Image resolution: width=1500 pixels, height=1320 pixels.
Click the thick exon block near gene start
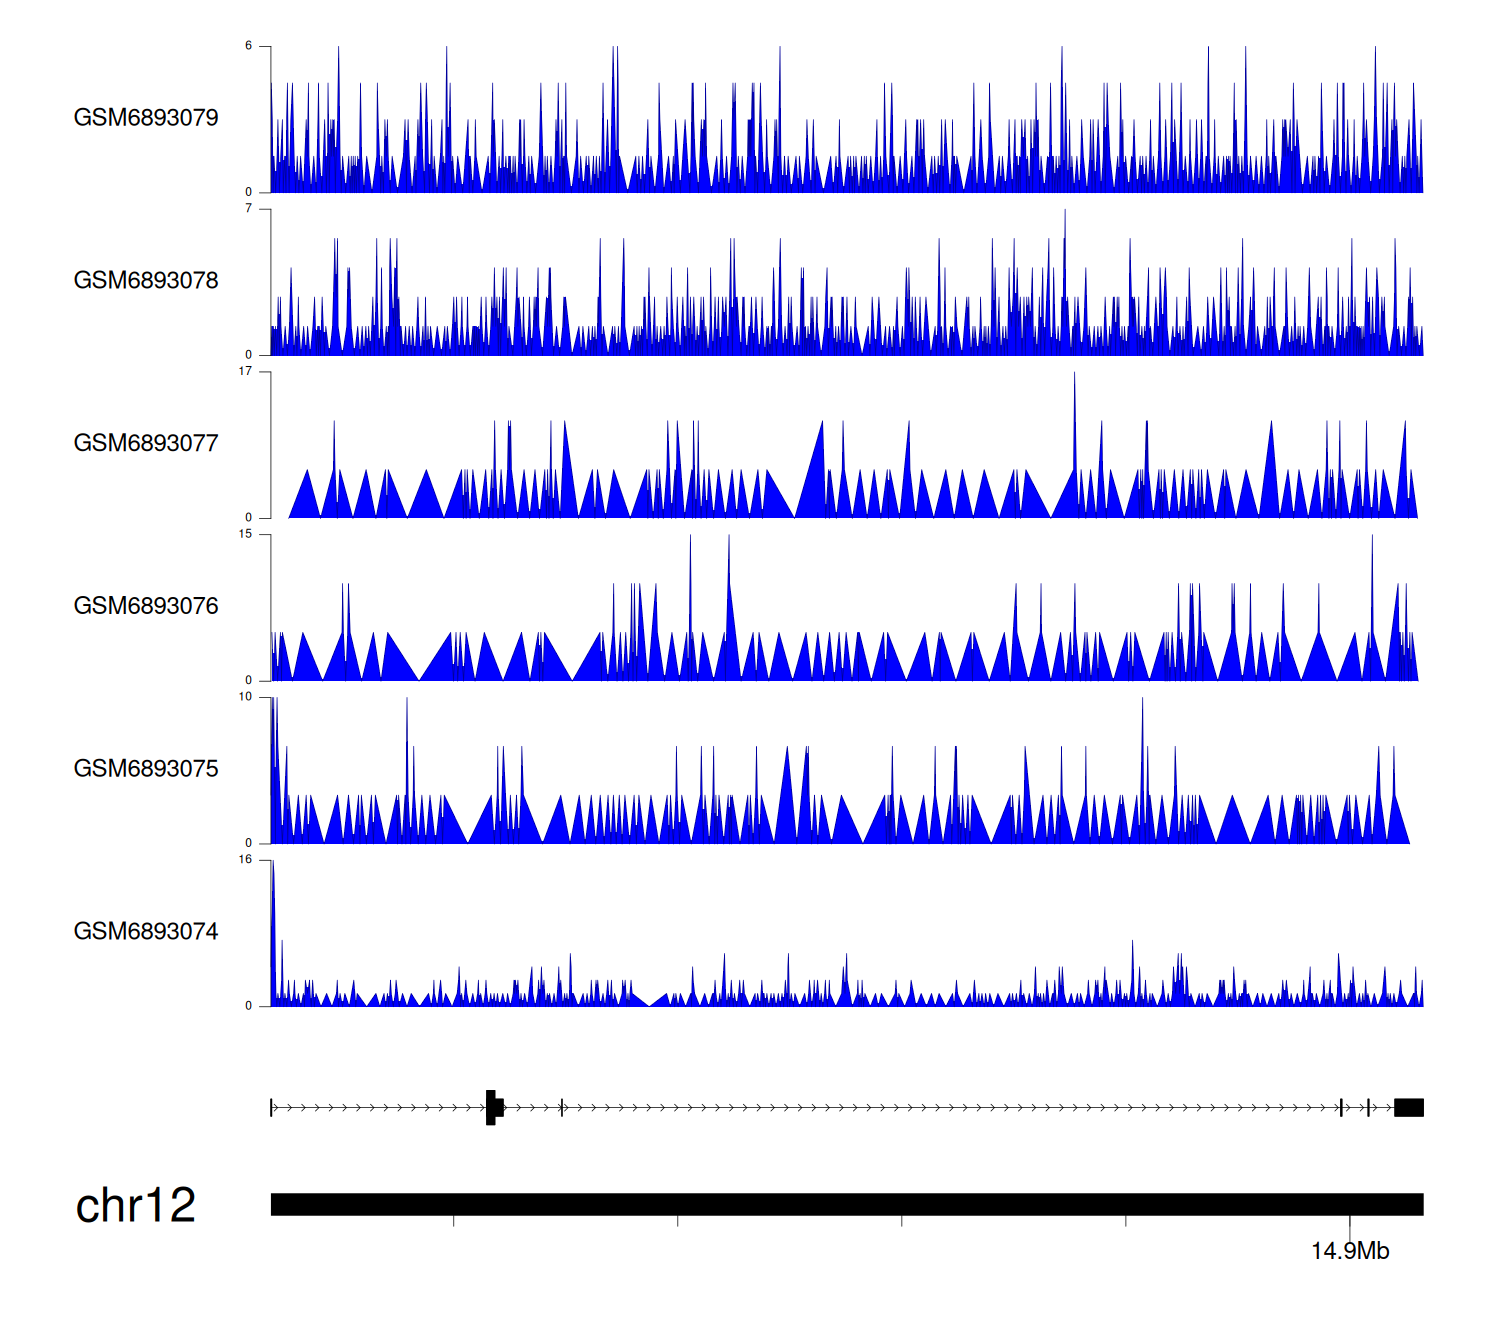[x=492, y=1107]
